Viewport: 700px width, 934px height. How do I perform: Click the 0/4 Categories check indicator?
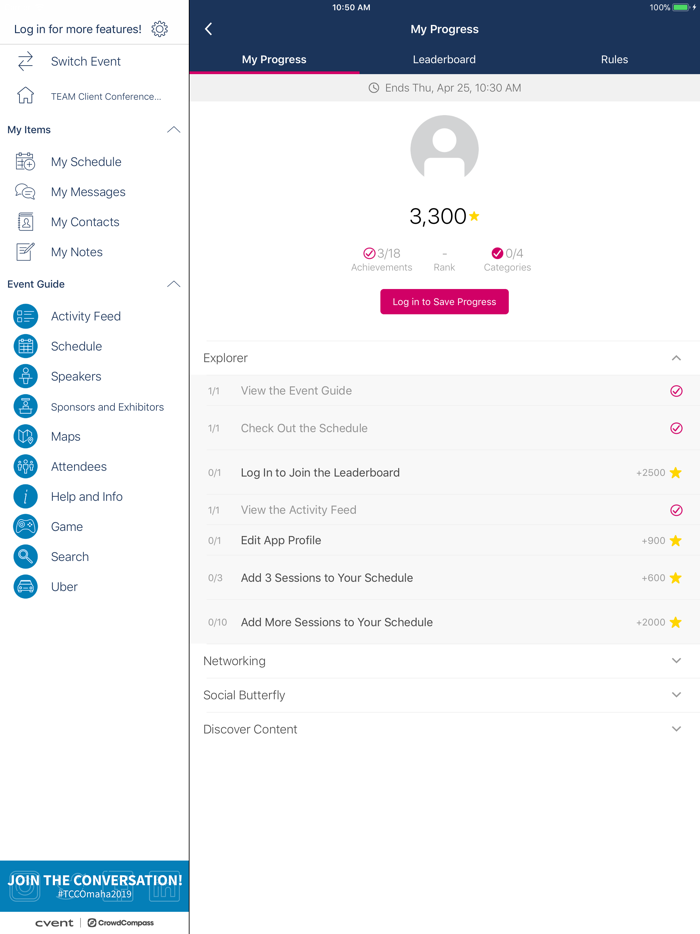497,253
